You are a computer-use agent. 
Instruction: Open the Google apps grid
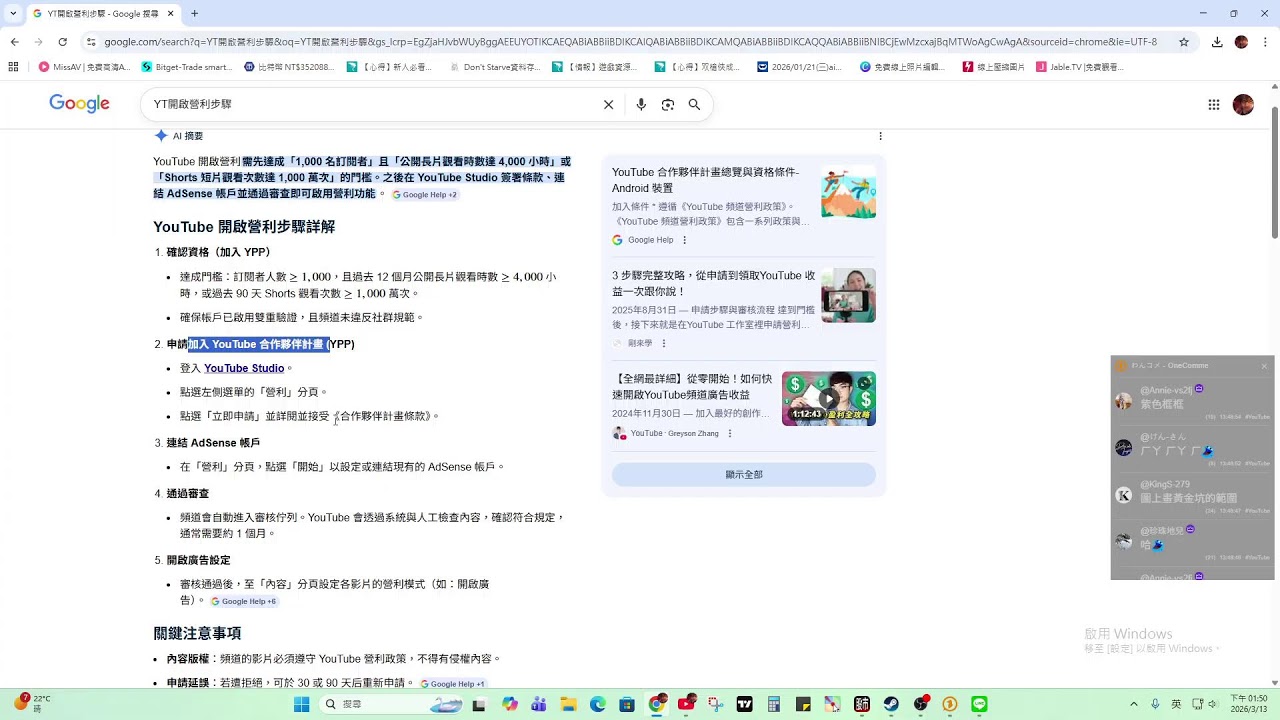click(1213, 105)
